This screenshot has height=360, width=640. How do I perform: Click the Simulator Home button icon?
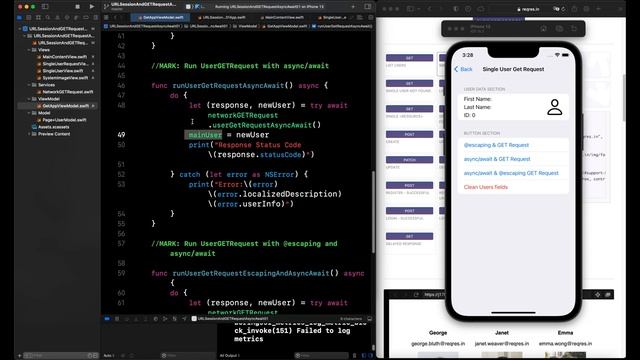click(x=544, y=29)
